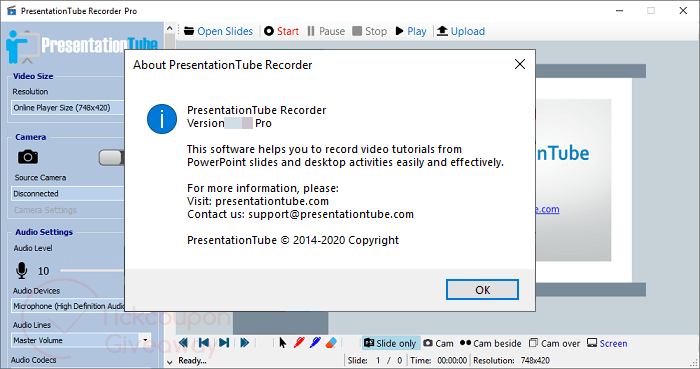Viewport: 700px width, 369px height.
Task: Switch to Slide only layout
Action: click(x=391, y=343)
